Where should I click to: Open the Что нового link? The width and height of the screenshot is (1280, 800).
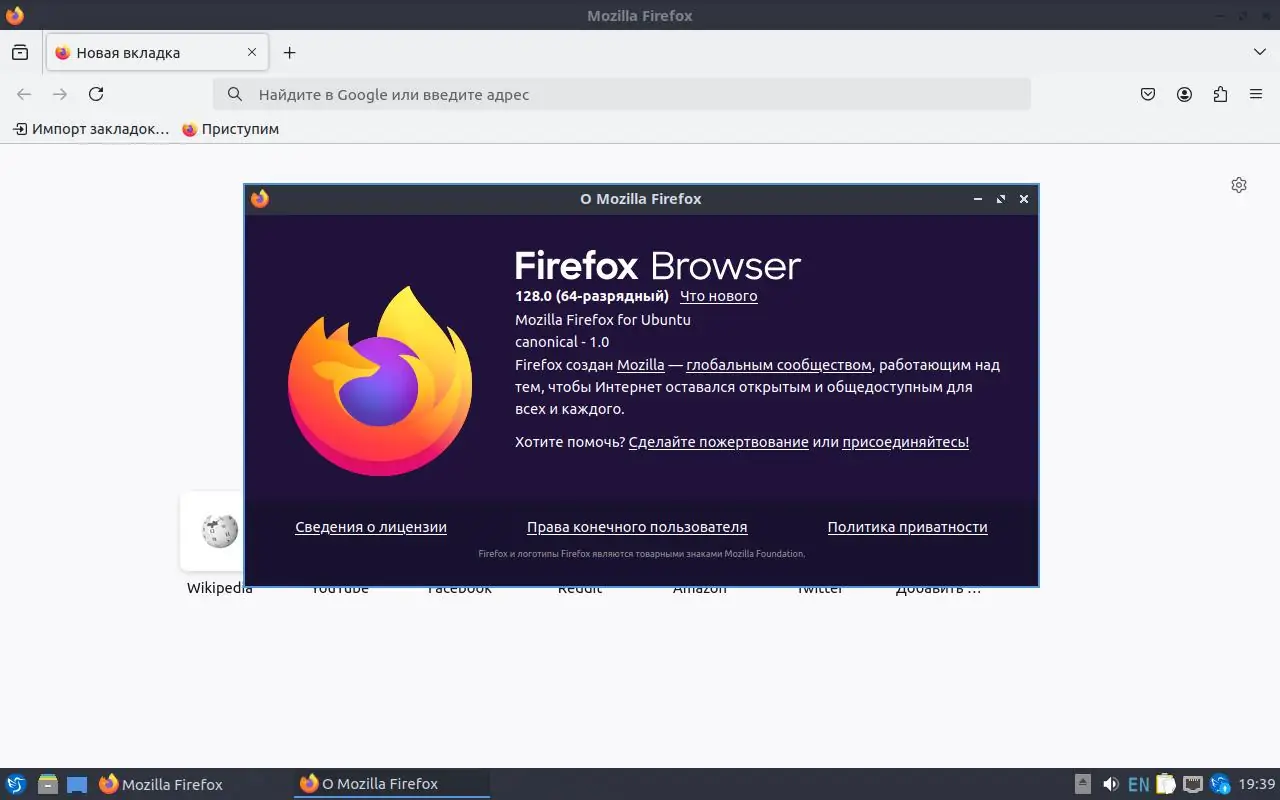[x=718, y=296]
